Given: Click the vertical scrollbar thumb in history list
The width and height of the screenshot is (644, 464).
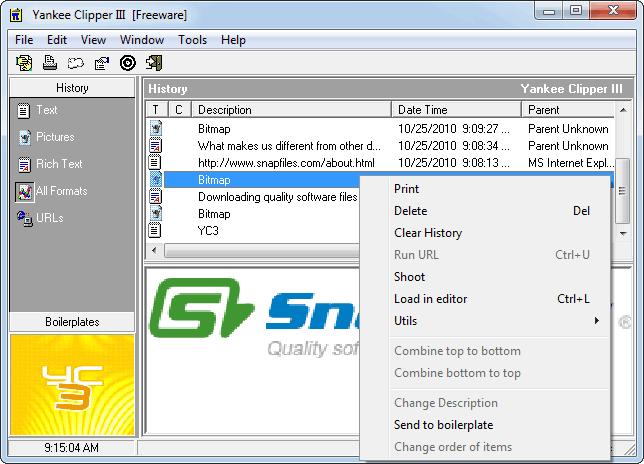Looking at the screenshot, I should tap(623, 191).
